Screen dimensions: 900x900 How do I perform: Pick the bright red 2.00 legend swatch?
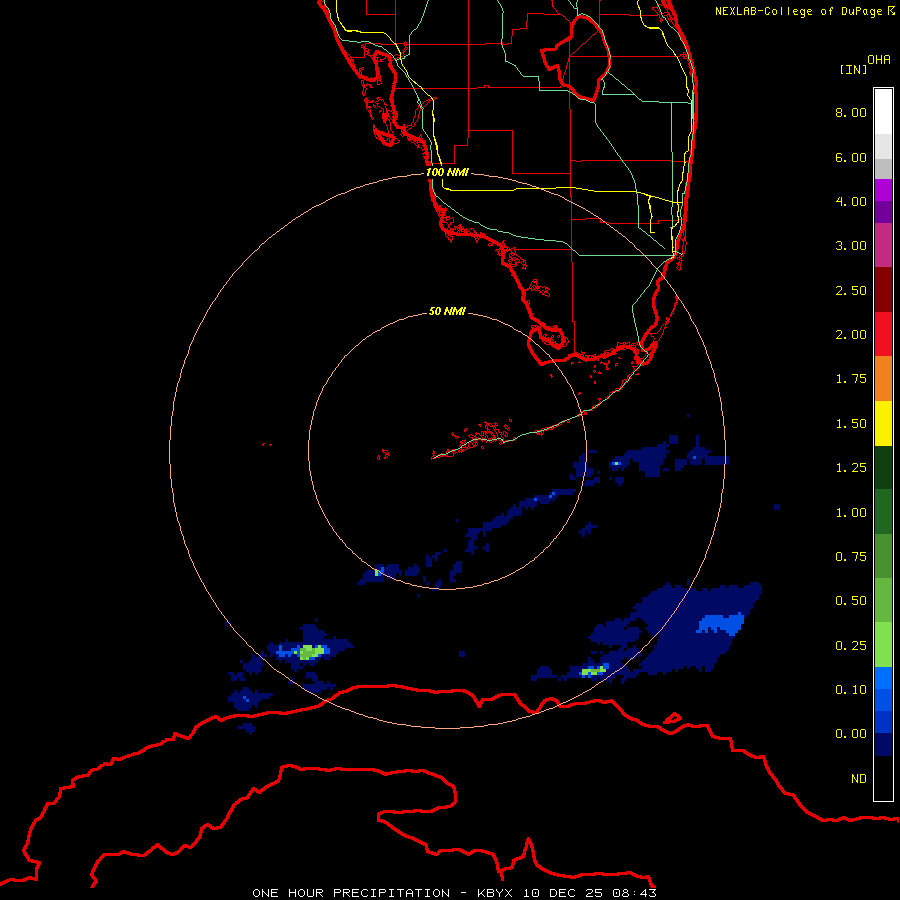[x=883, y=334]
